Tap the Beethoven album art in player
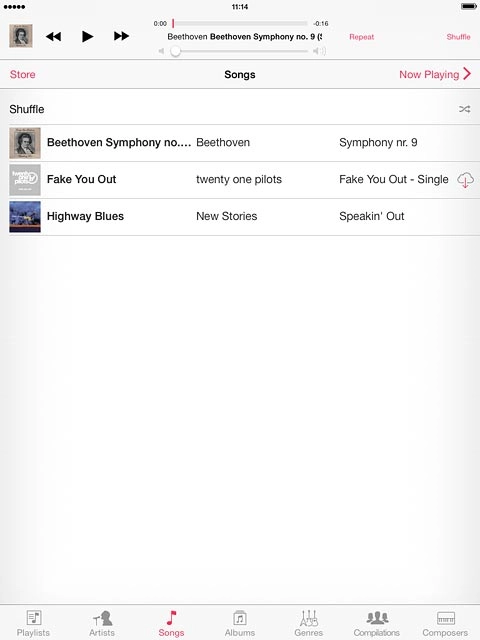480x640 pixels. click(x=21, y=36)
